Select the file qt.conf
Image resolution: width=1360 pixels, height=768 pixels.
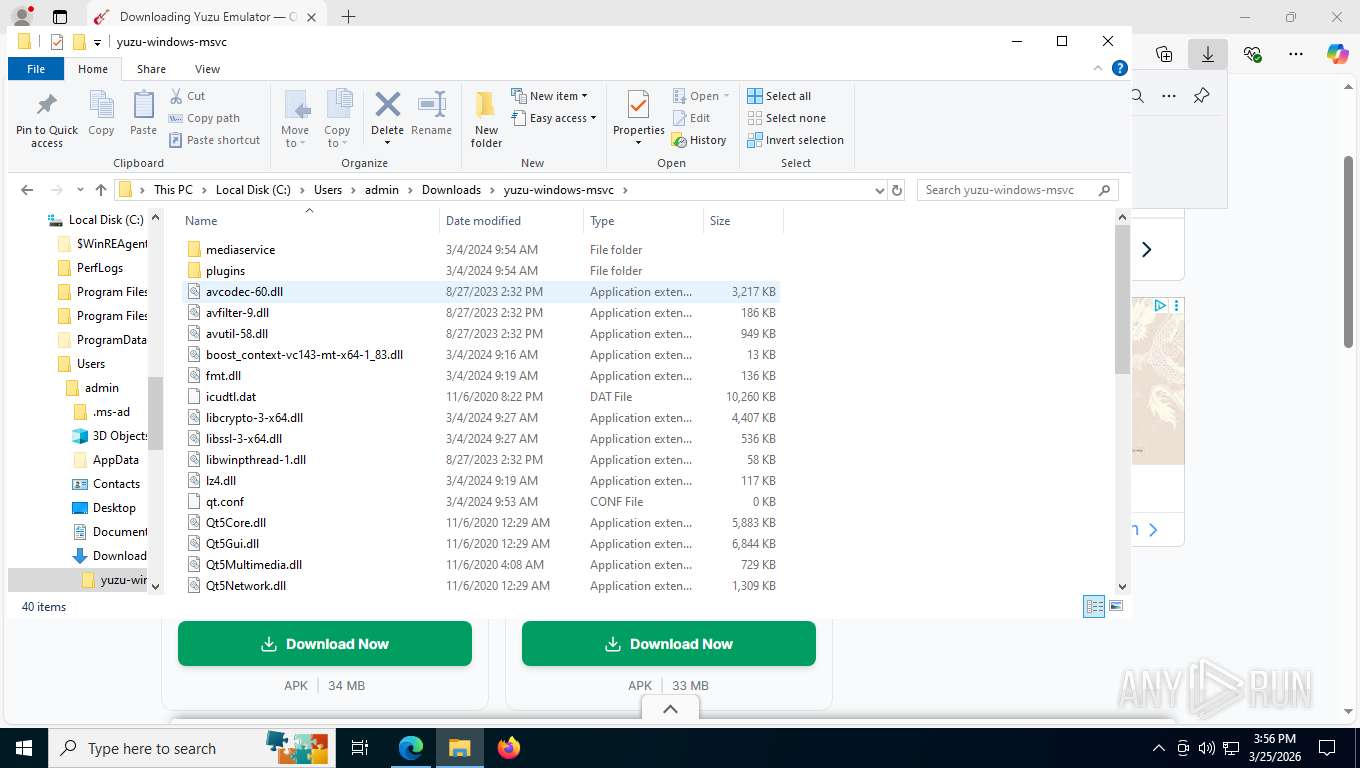point(479,502)
